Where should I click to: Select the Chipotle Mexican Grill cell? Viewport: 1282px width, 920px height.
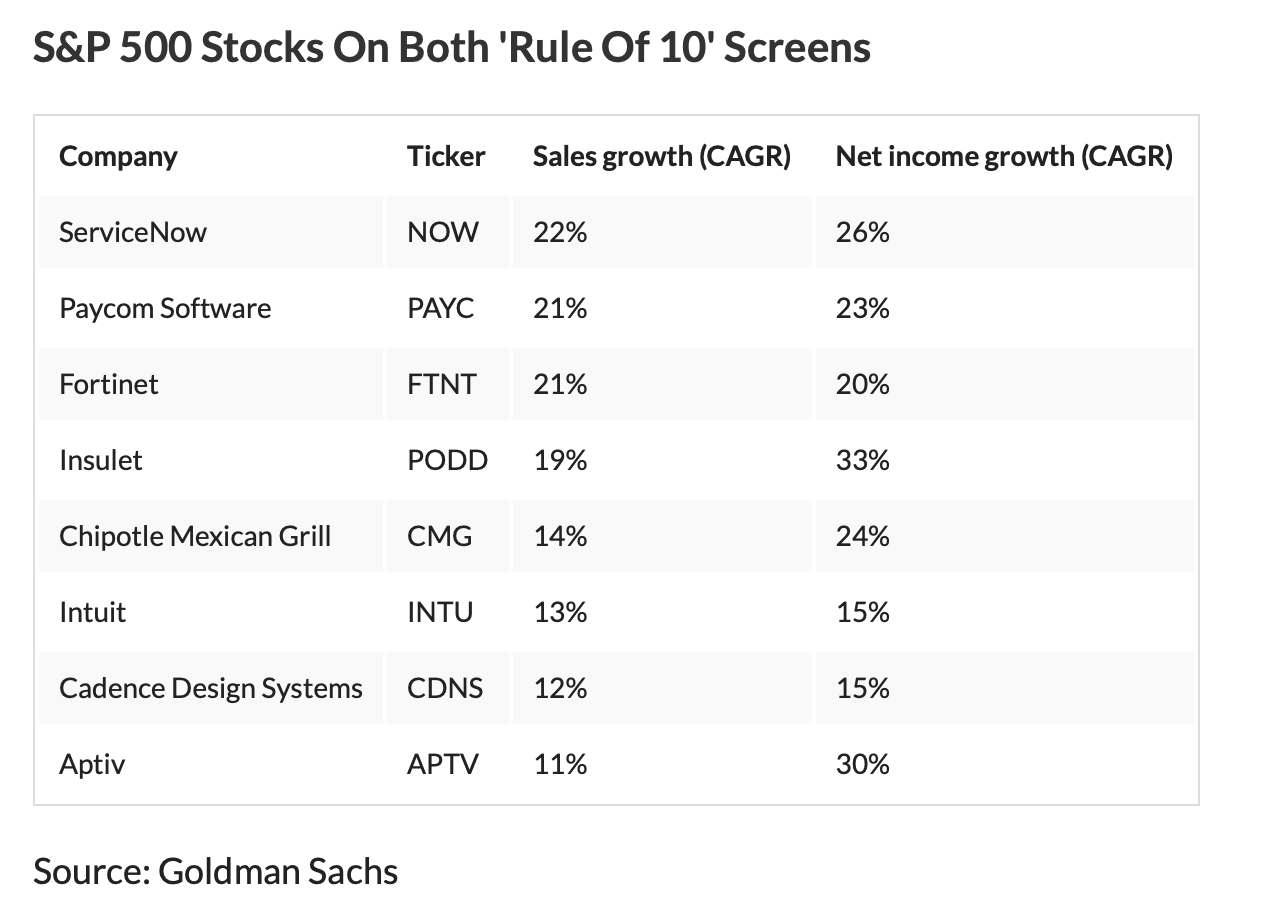point(195,537)
